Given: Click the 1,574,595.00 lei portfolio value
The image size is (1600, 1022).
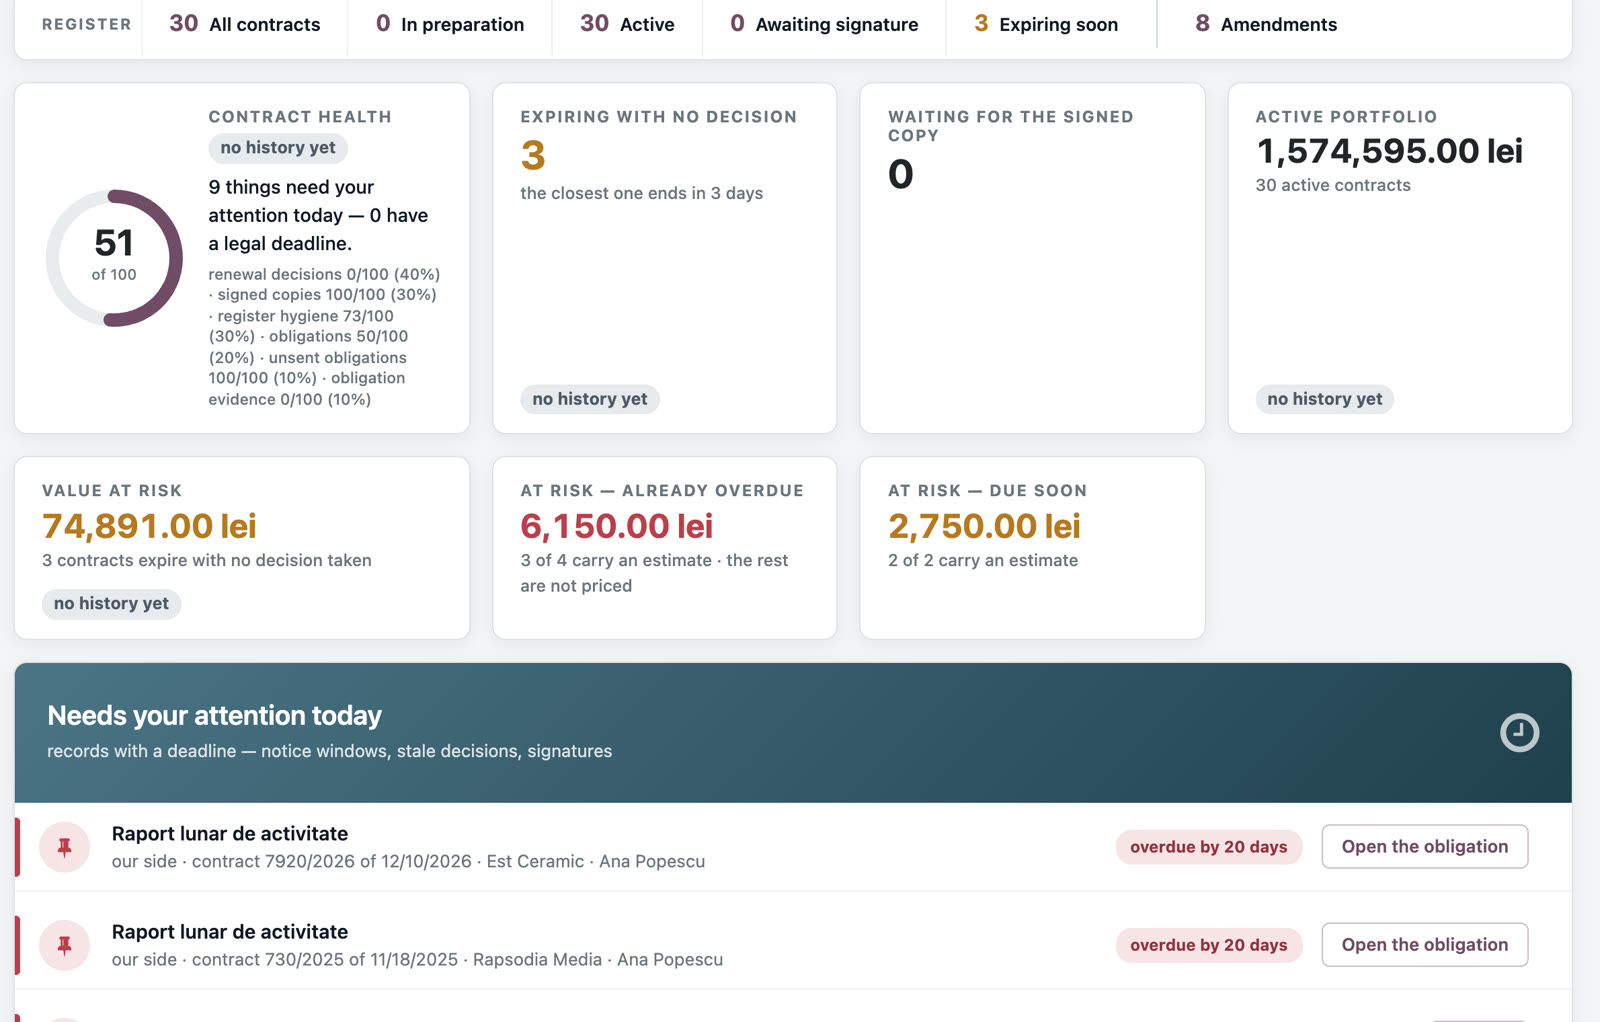Looking at the screenshot, I should tap(1389, 151).
